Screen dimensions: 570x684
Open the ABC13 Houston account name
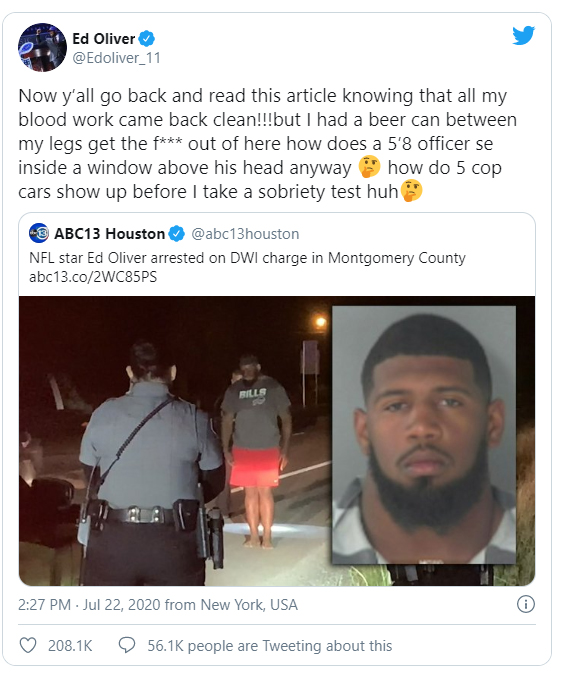point(109,234)
